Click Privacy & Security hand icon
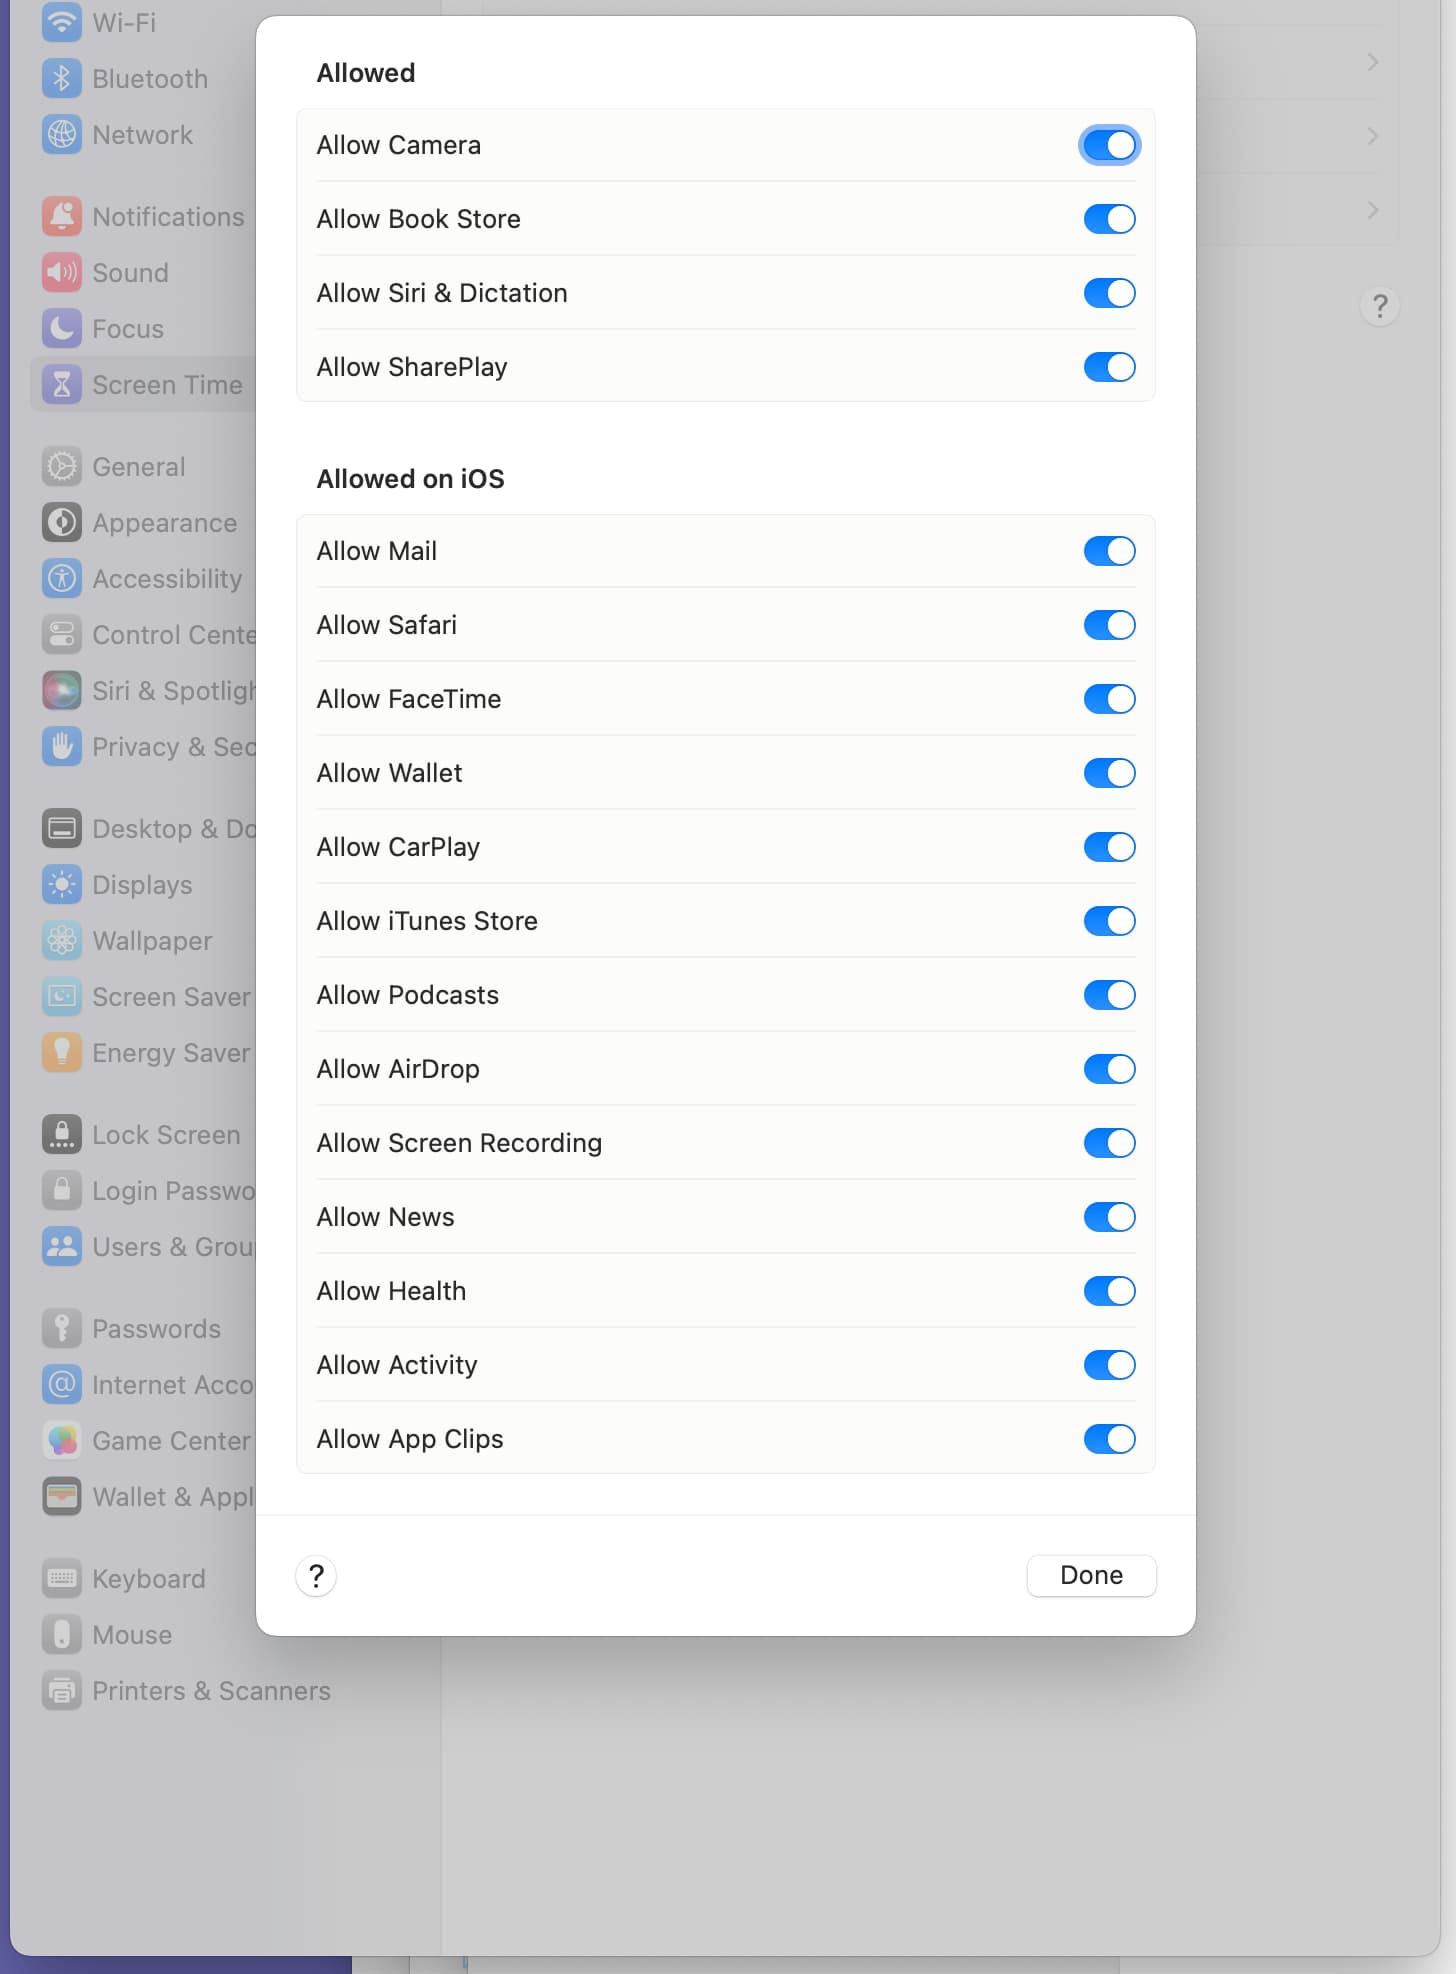The width and height of the screenshot is (1456, 1974). (x=62, y=746)
